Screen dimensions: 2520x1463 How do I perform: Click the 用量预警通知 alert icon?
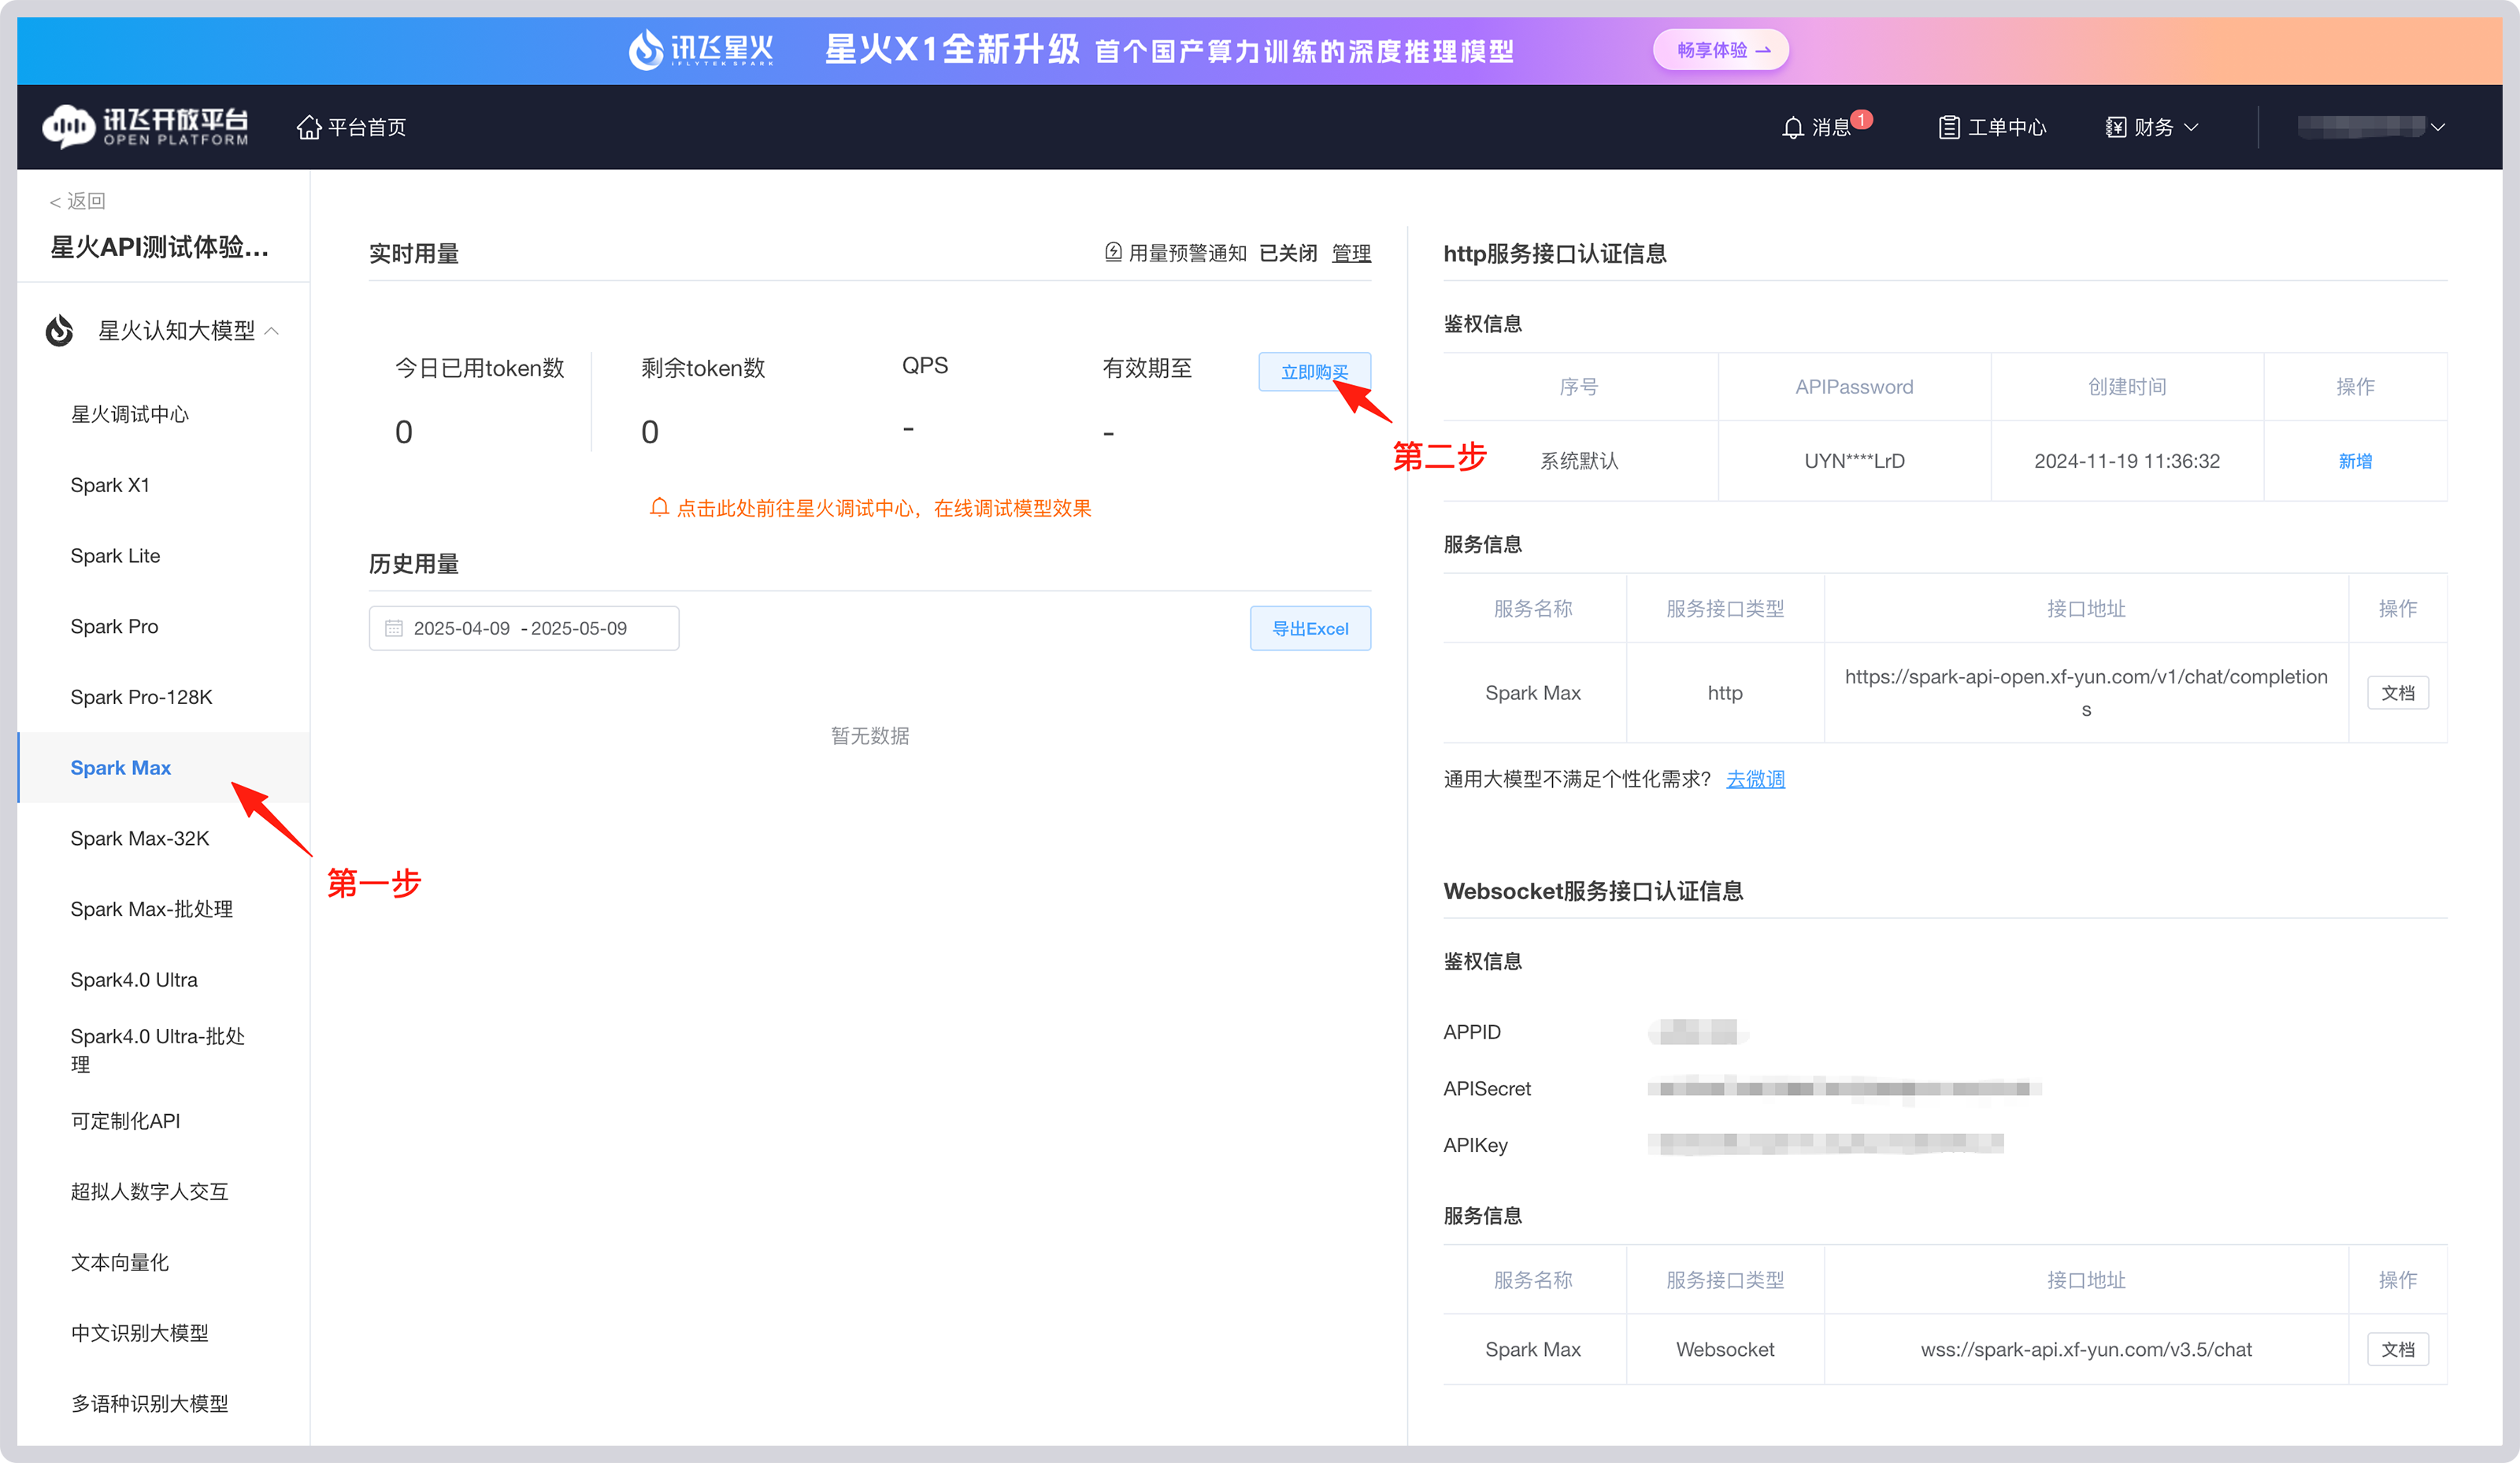[1113, 252]
